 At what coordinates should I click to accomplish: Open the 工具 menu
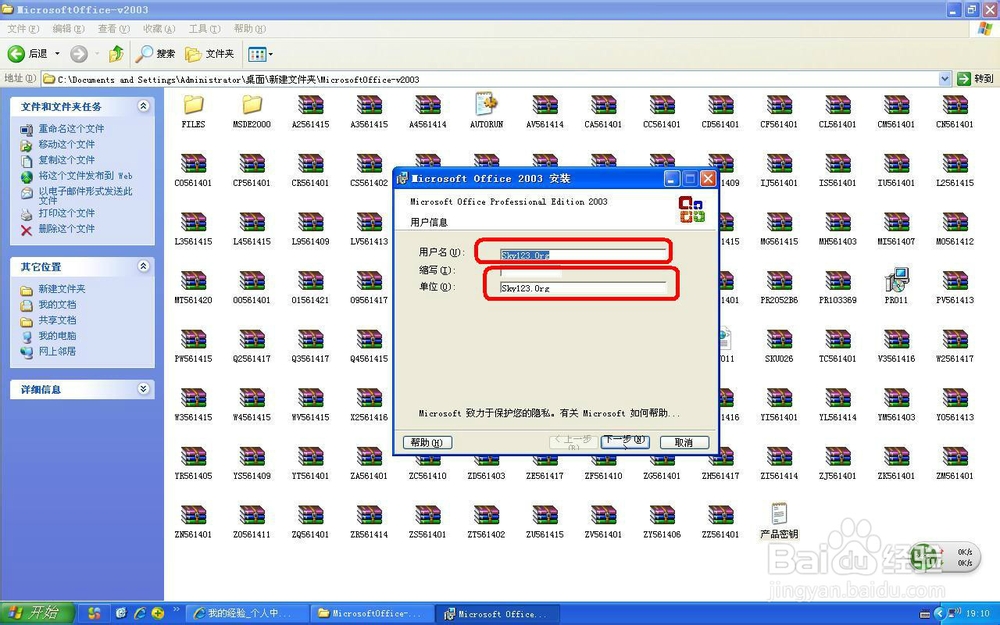tap(204, 28)
